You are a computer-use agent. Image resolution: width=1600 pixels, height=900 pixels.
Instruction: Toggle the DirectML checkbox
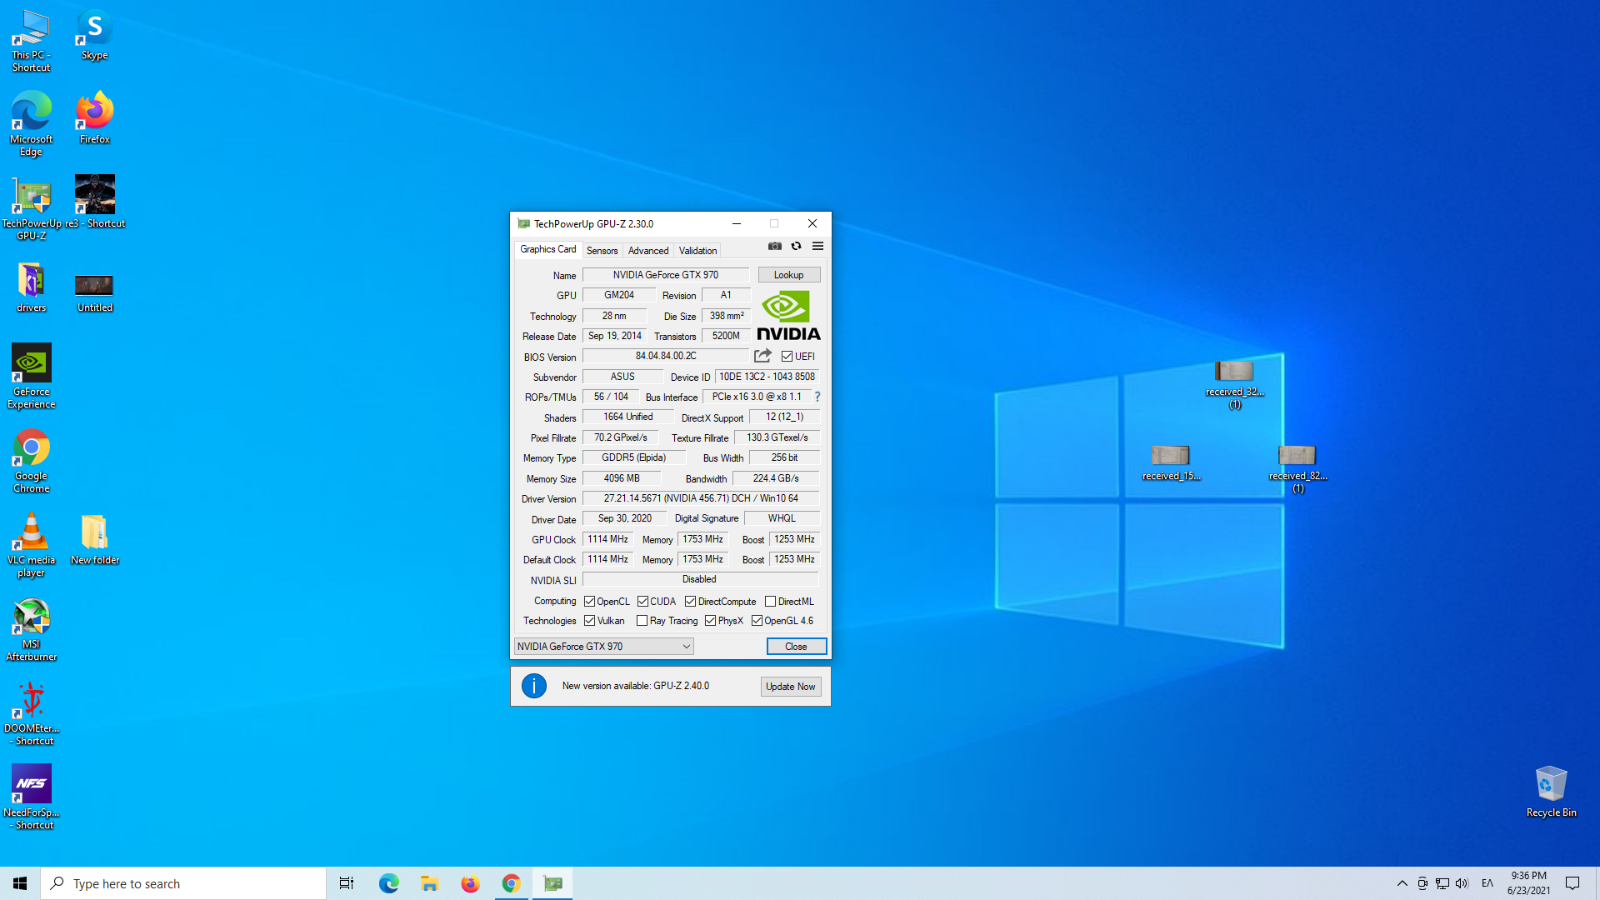coord(770,601)
